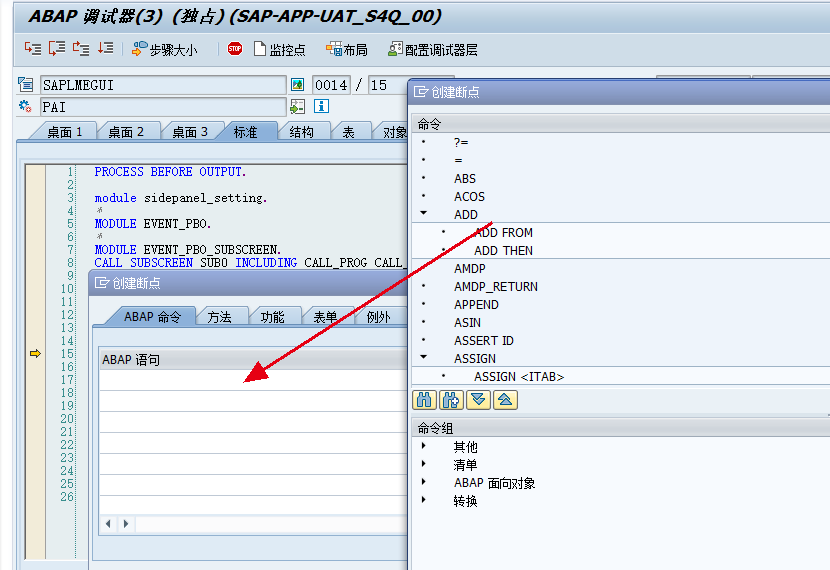Click the expand all nodes icon

click(478, 400)
